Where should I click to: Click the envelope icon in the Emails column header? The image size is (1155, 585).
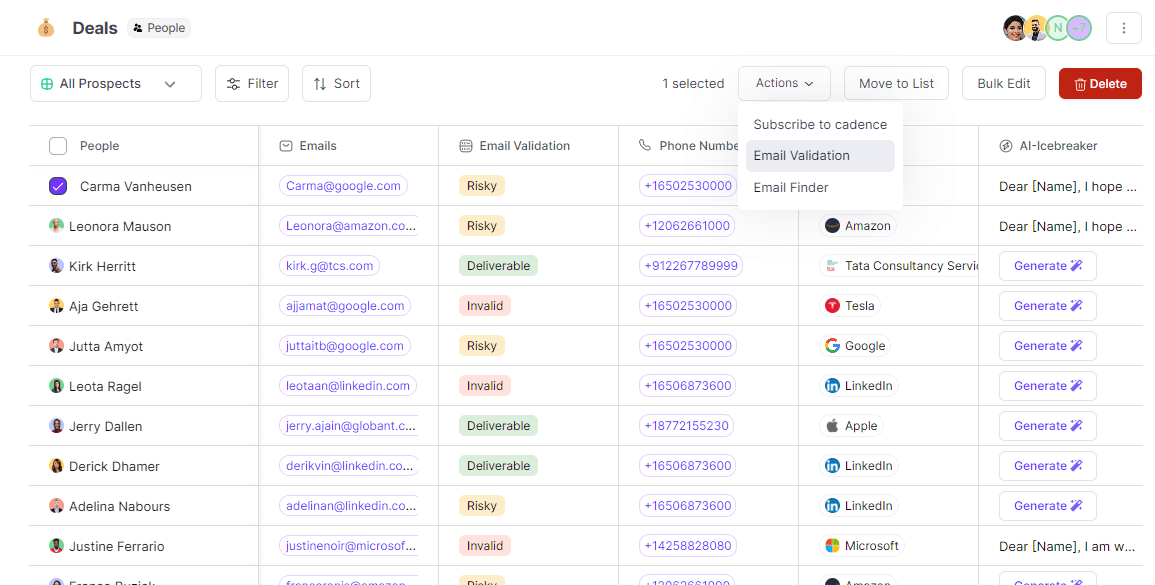click(285, 145)
